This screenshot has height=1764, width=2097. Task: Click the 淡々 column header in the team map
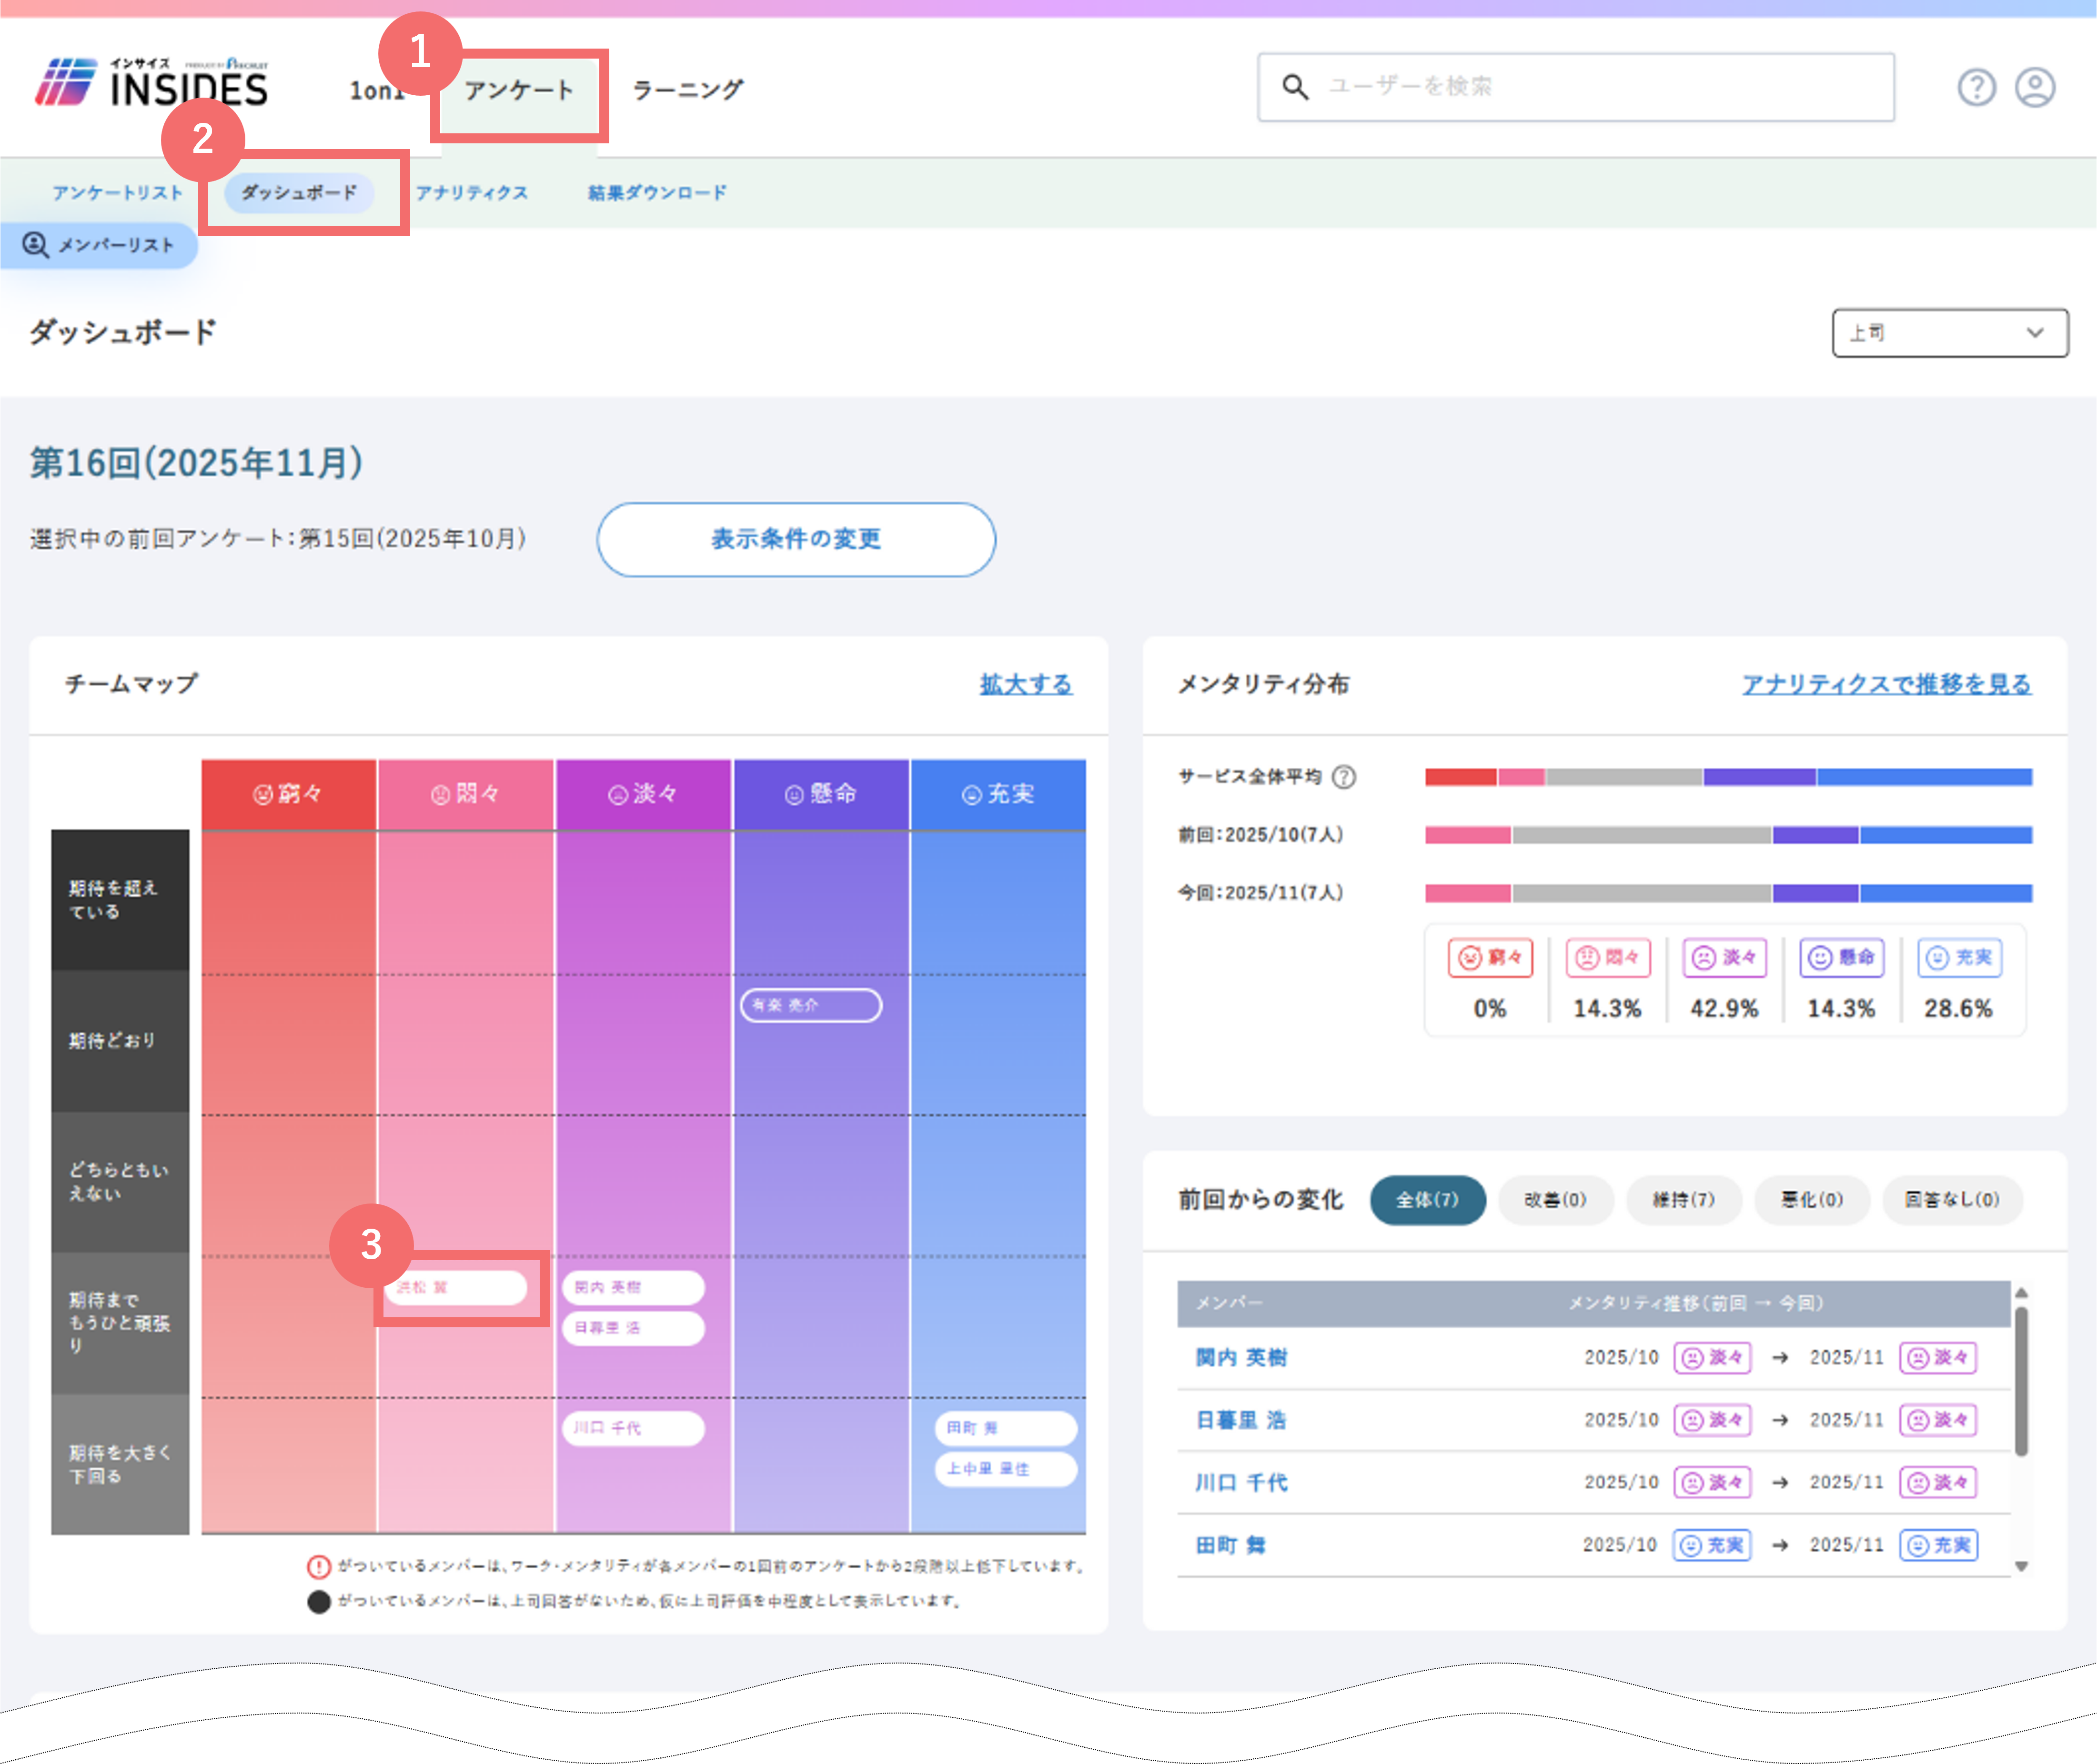pyautogui.click(x=643, y=794)
